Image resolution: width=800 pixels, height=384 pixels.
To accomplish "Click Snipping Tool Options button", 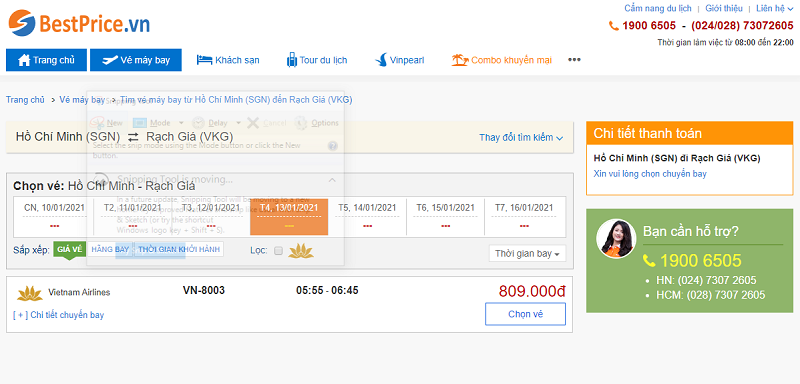I will coord(317,123).
